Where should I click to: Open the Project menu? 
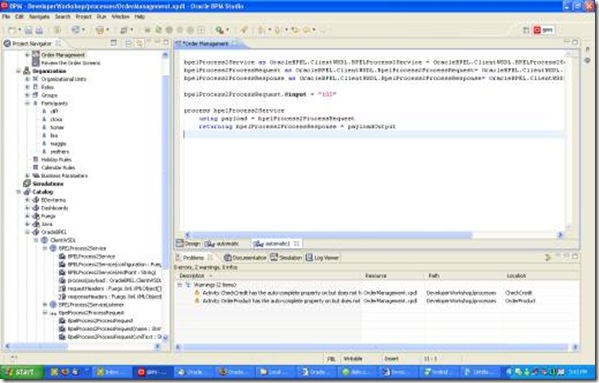[x=83, y=17]
